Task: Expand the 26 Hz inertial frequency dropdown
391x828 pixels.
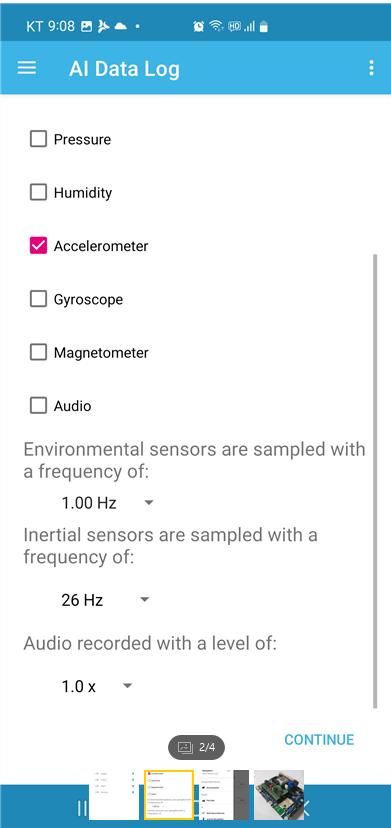Action: tap(105, 600)
